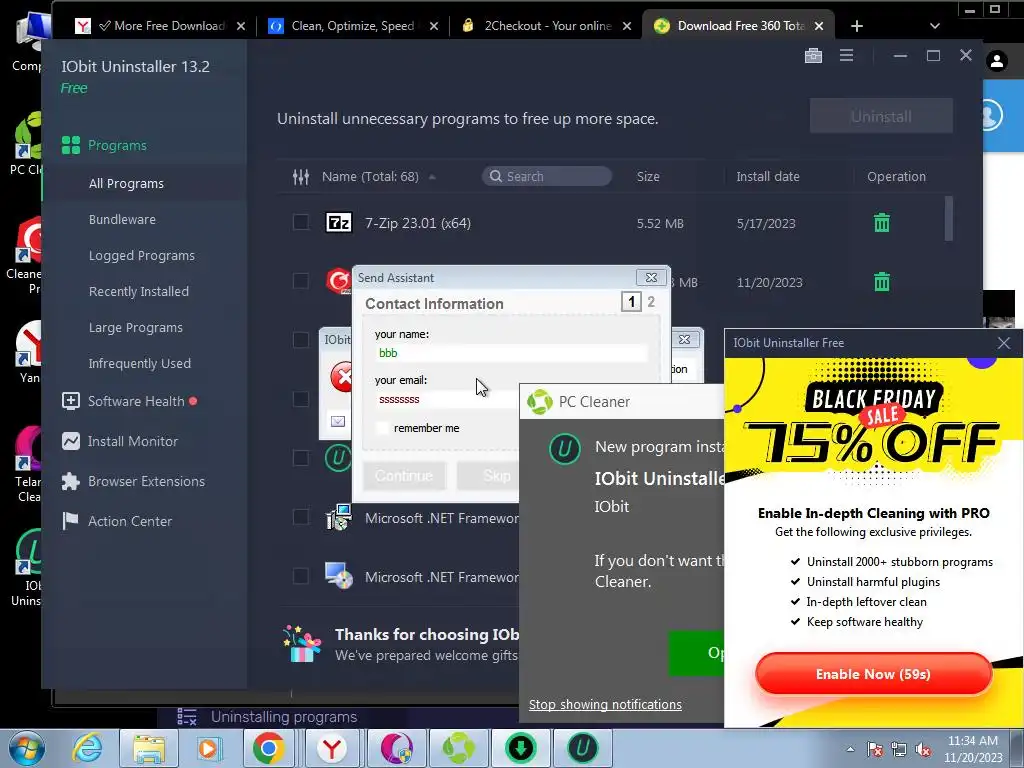Viewport: 1024px width, 768px height.
Task: Click the your email field in Send Assistant
Action: (447, 399)
